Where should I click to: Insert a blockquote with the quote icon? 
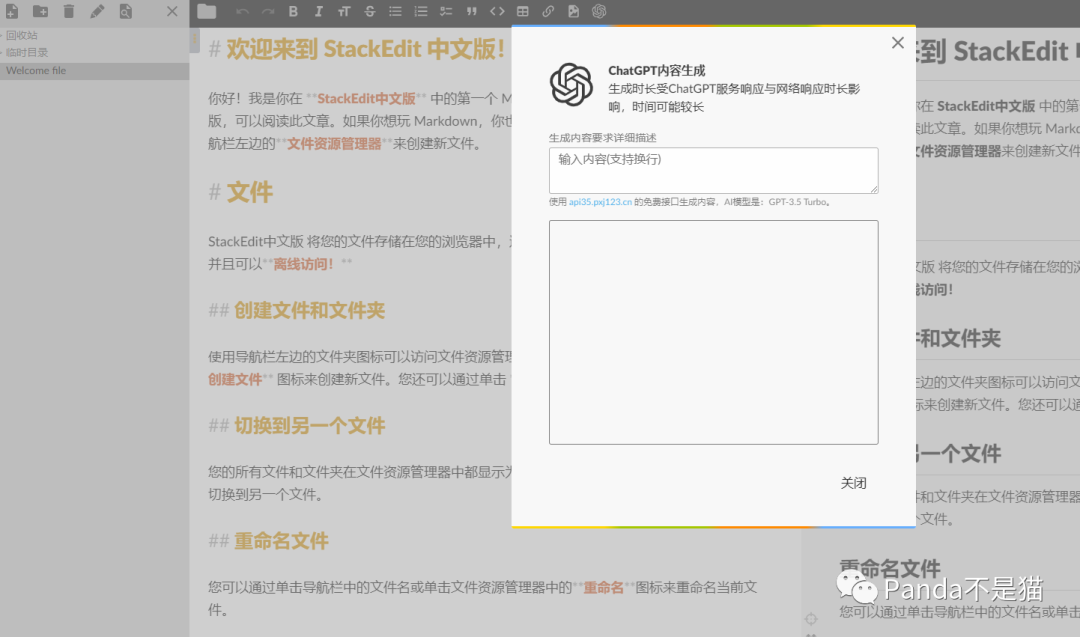tap(472, 11)
